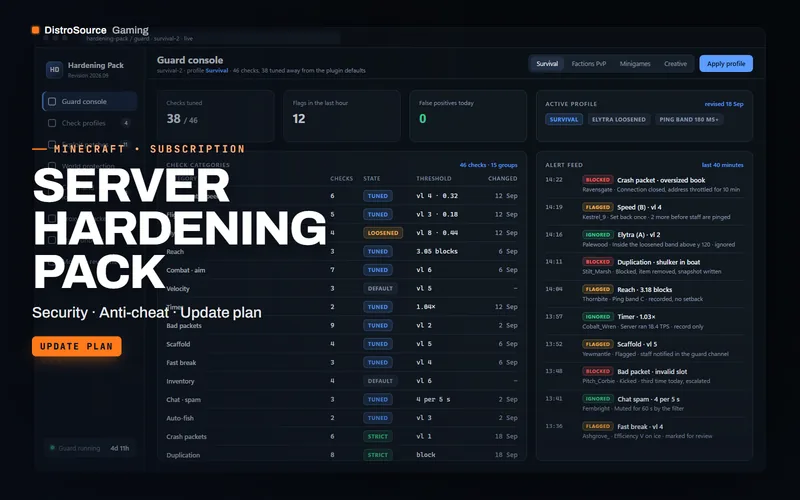Click the THRESHOLD column header
This screenshot has width=800, height=500.
tap(434, 179)
